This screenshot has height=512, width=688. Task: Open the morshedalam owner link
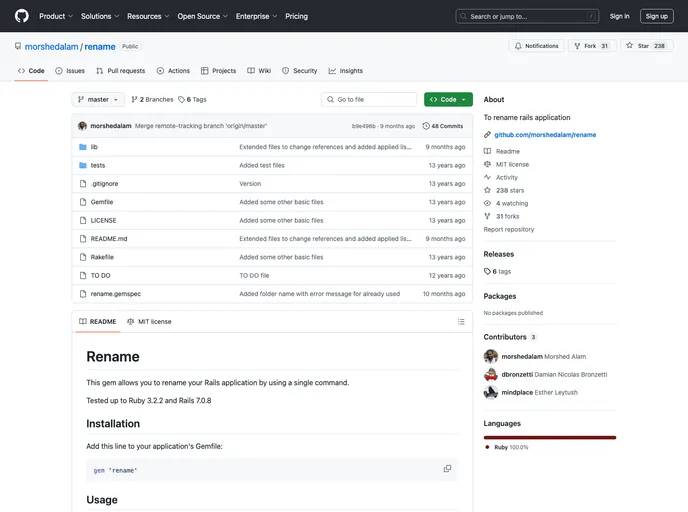(x=51, y=47)
